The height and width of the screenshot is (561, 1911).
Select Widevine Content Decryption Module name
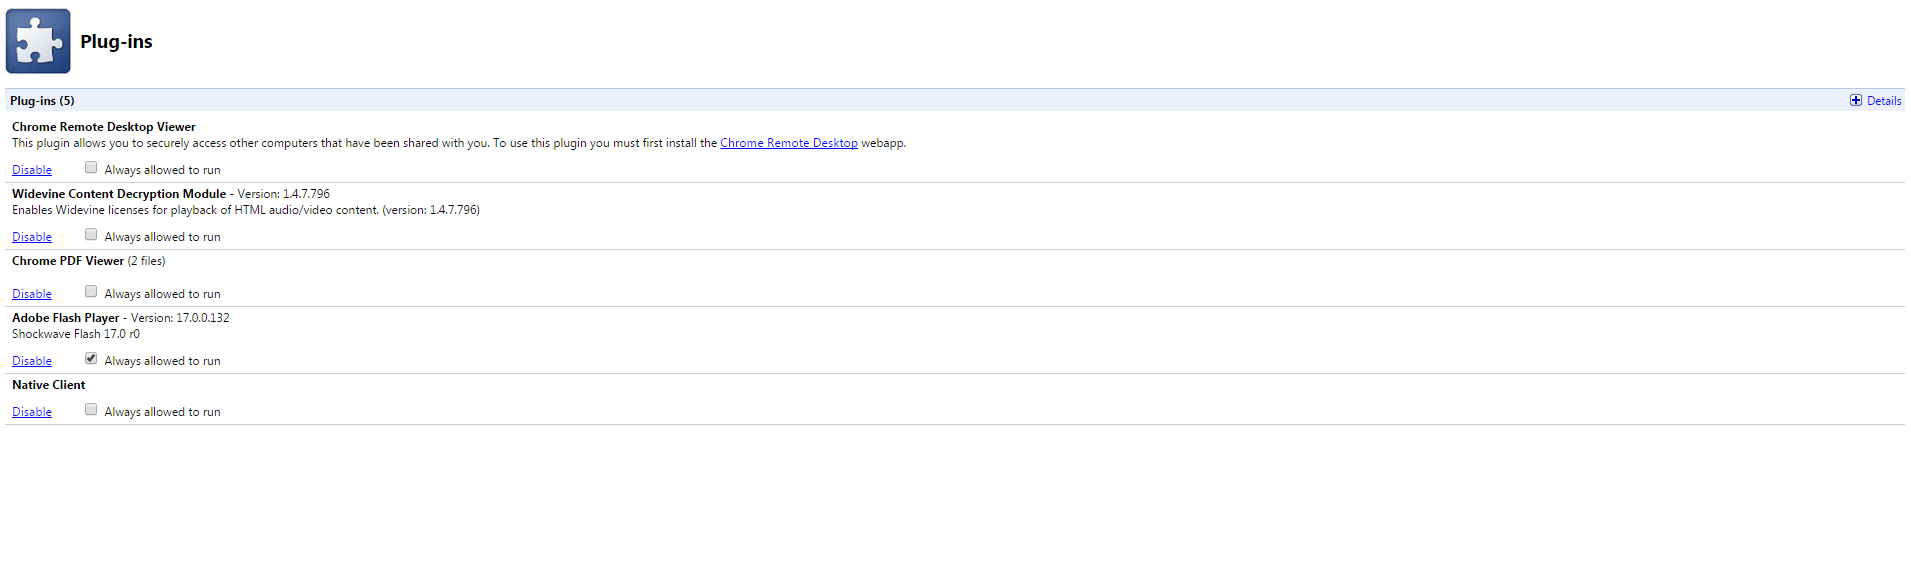pyautogui.click(x=119, y=194)
